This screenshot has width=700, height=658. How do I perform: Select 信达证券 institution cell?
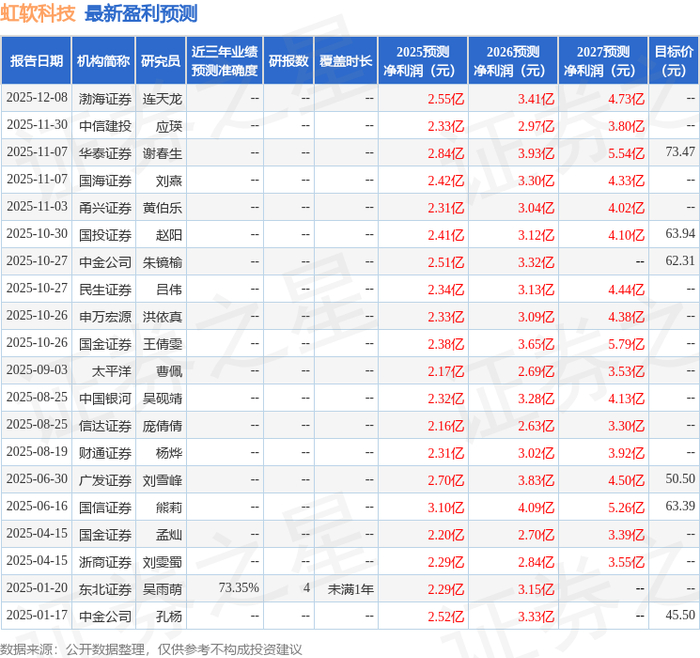pos(105,425)
